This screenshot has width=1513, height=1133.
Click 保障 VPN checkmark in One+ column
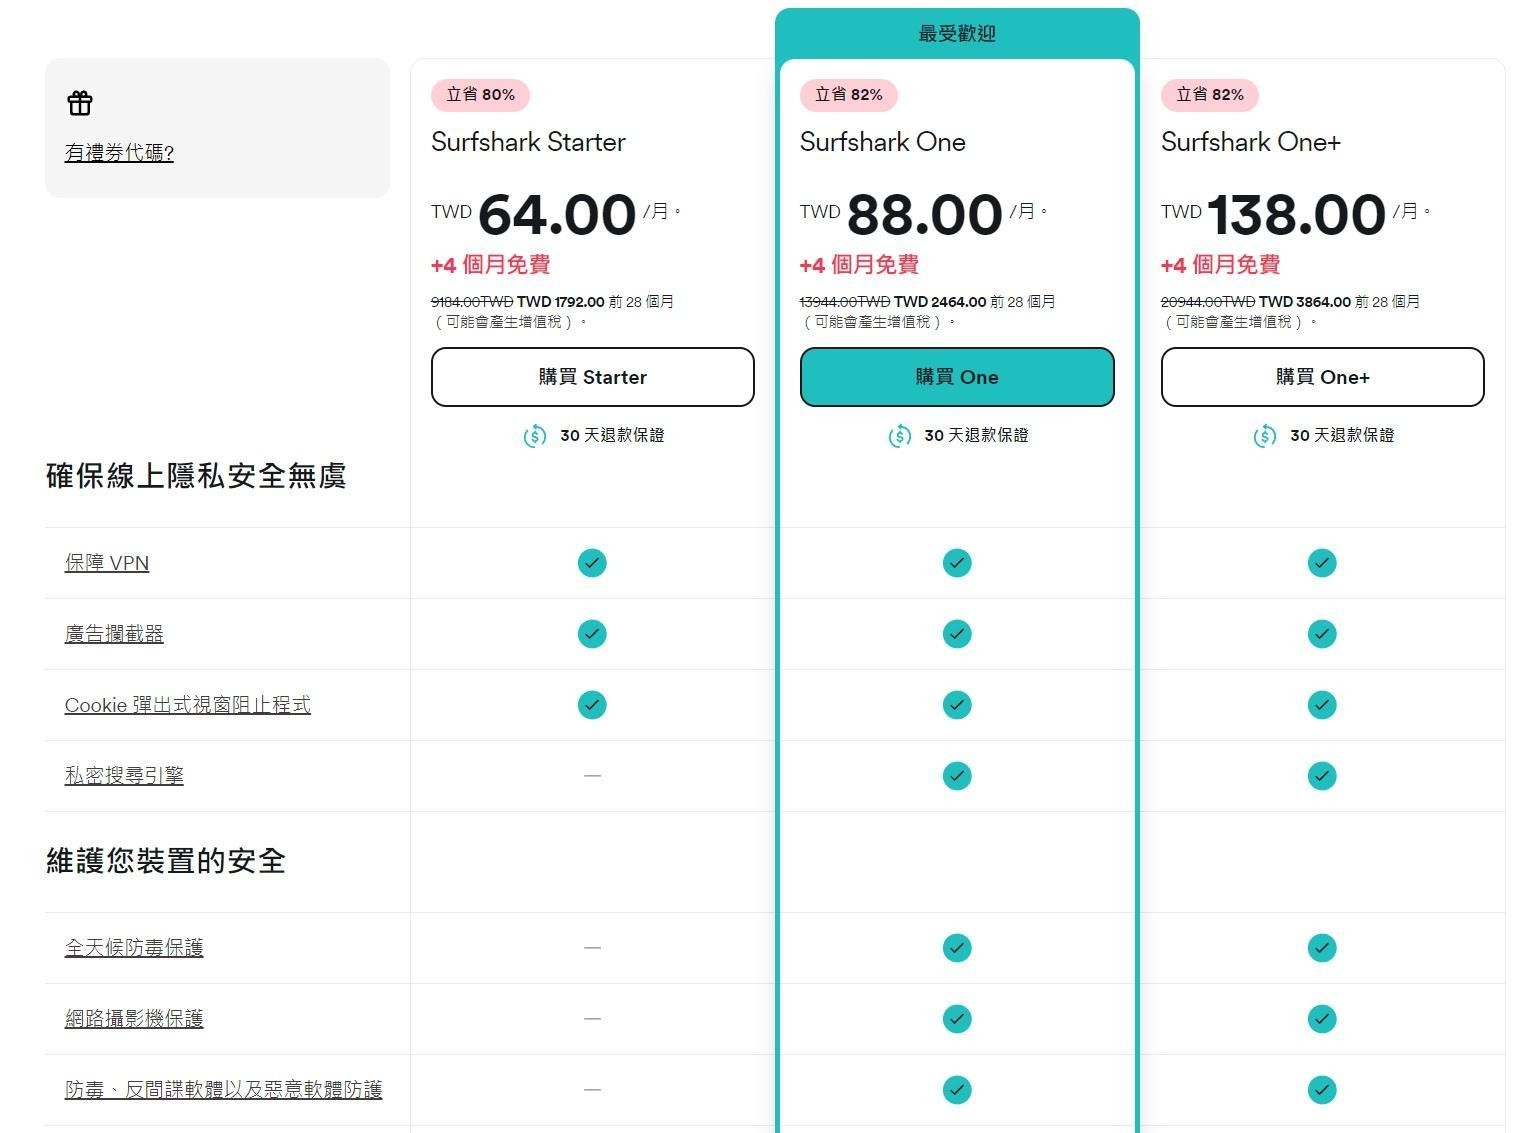pos(1322,563)
